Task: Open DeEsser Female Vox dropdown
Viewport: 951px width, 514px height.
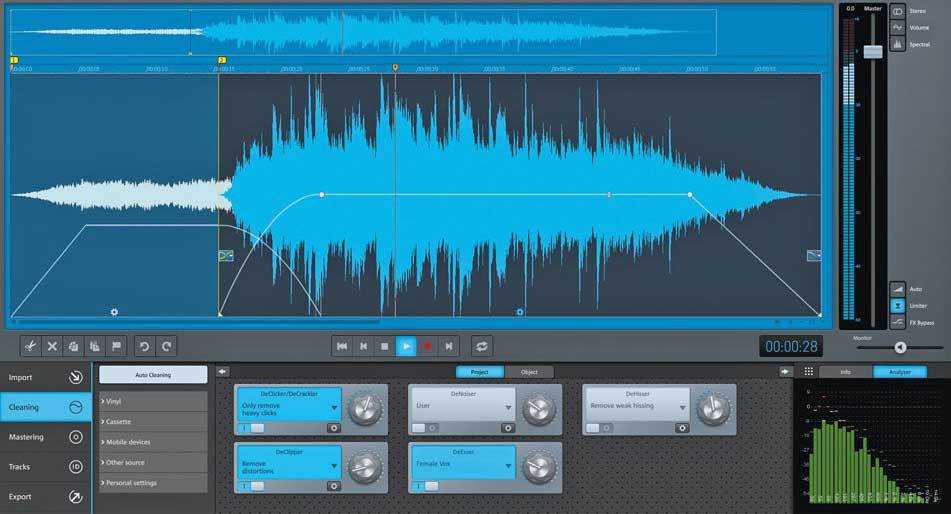Action: (508, 466)
